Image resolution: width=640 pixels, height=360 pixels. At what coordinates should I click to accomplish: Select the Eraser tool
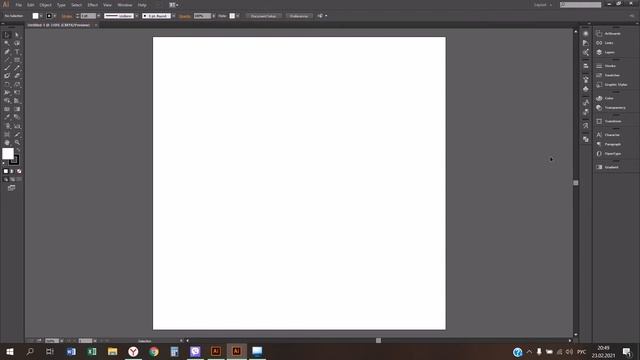(17, 76)
